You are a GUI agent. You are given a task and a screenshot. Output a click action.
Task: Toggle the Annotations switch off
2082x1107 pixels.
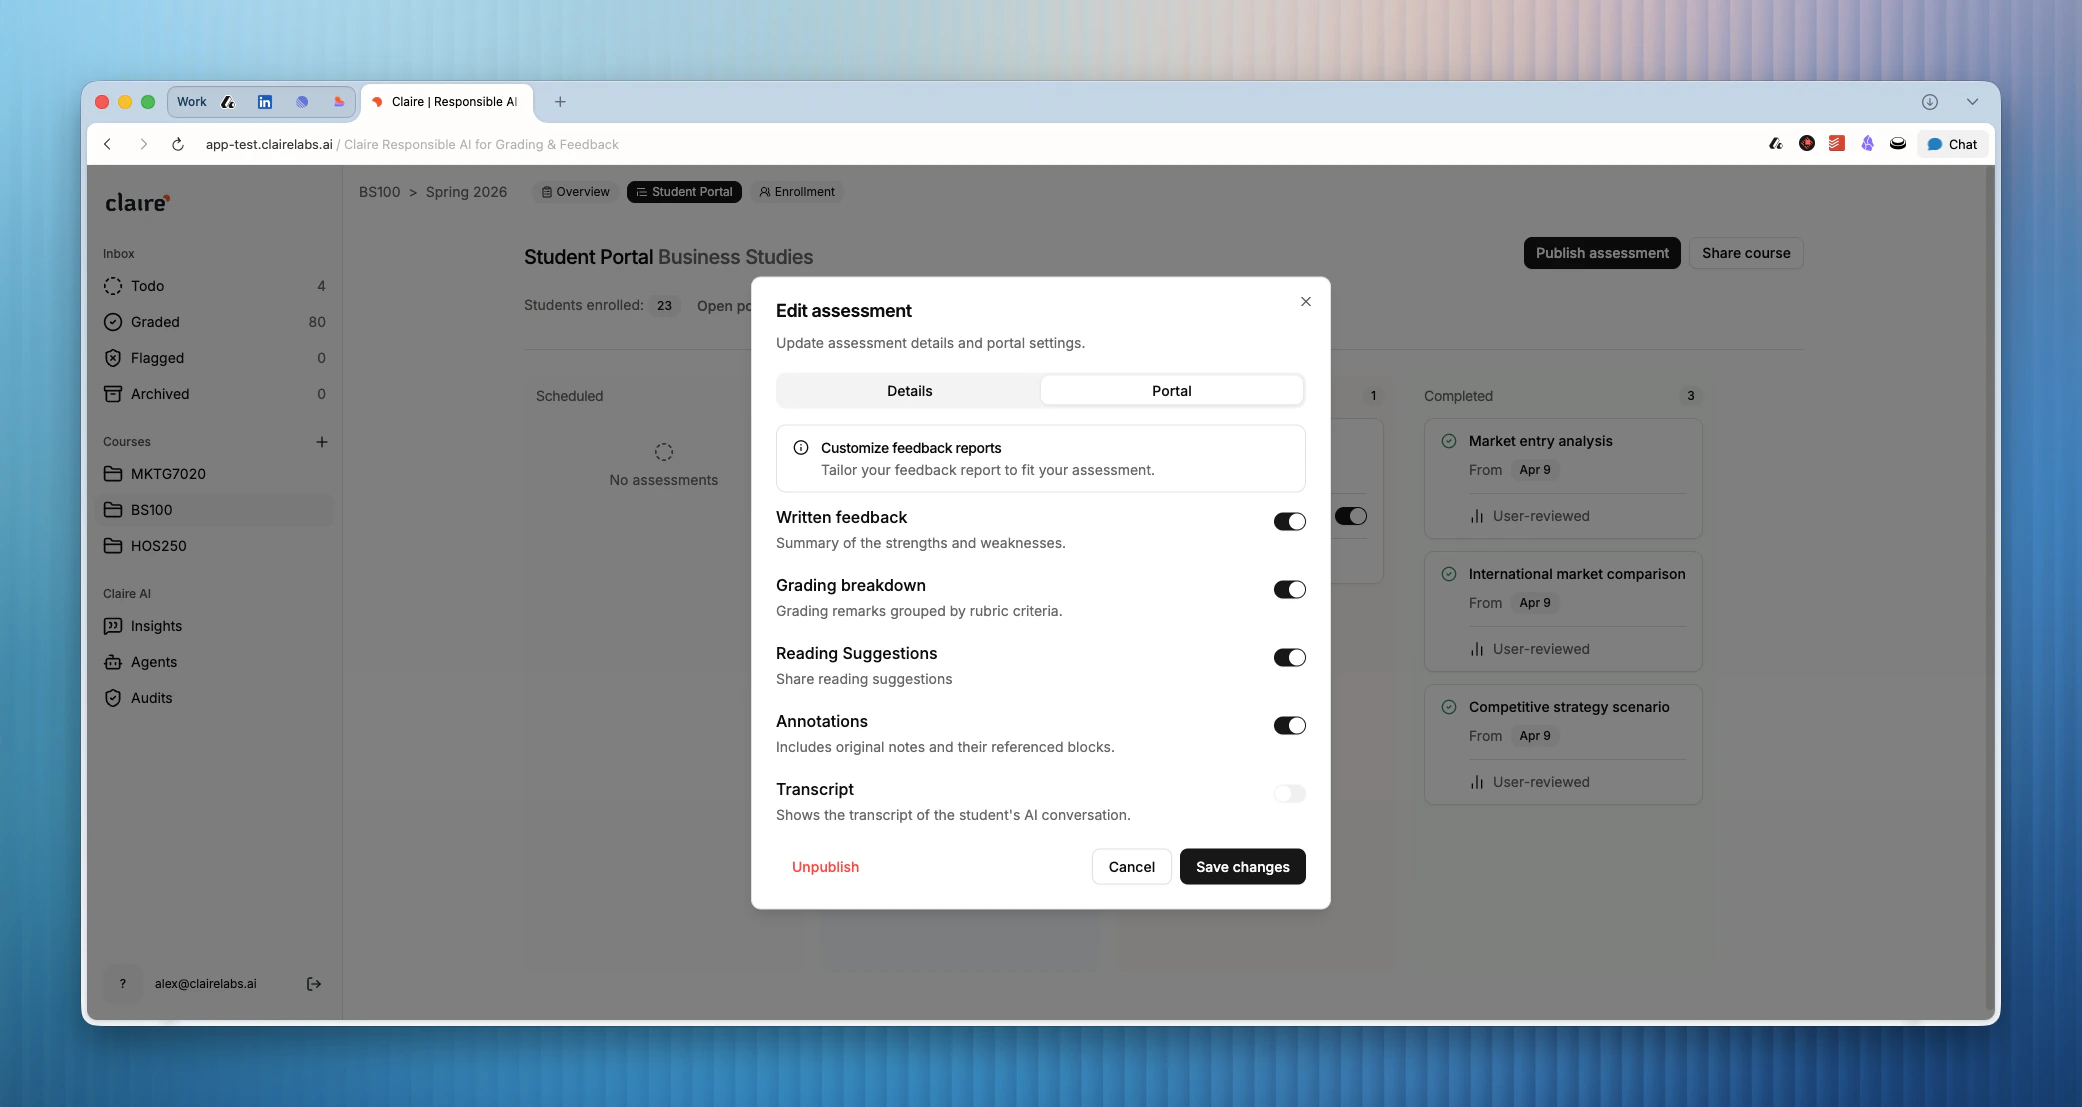click(x=1289, y=726)
